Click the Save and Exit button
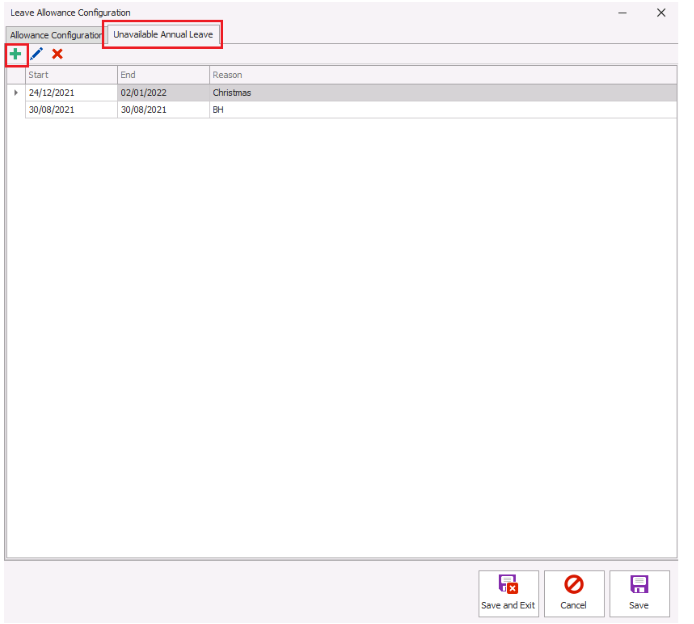This screenshot has height=624, width=694. point(508,594)
